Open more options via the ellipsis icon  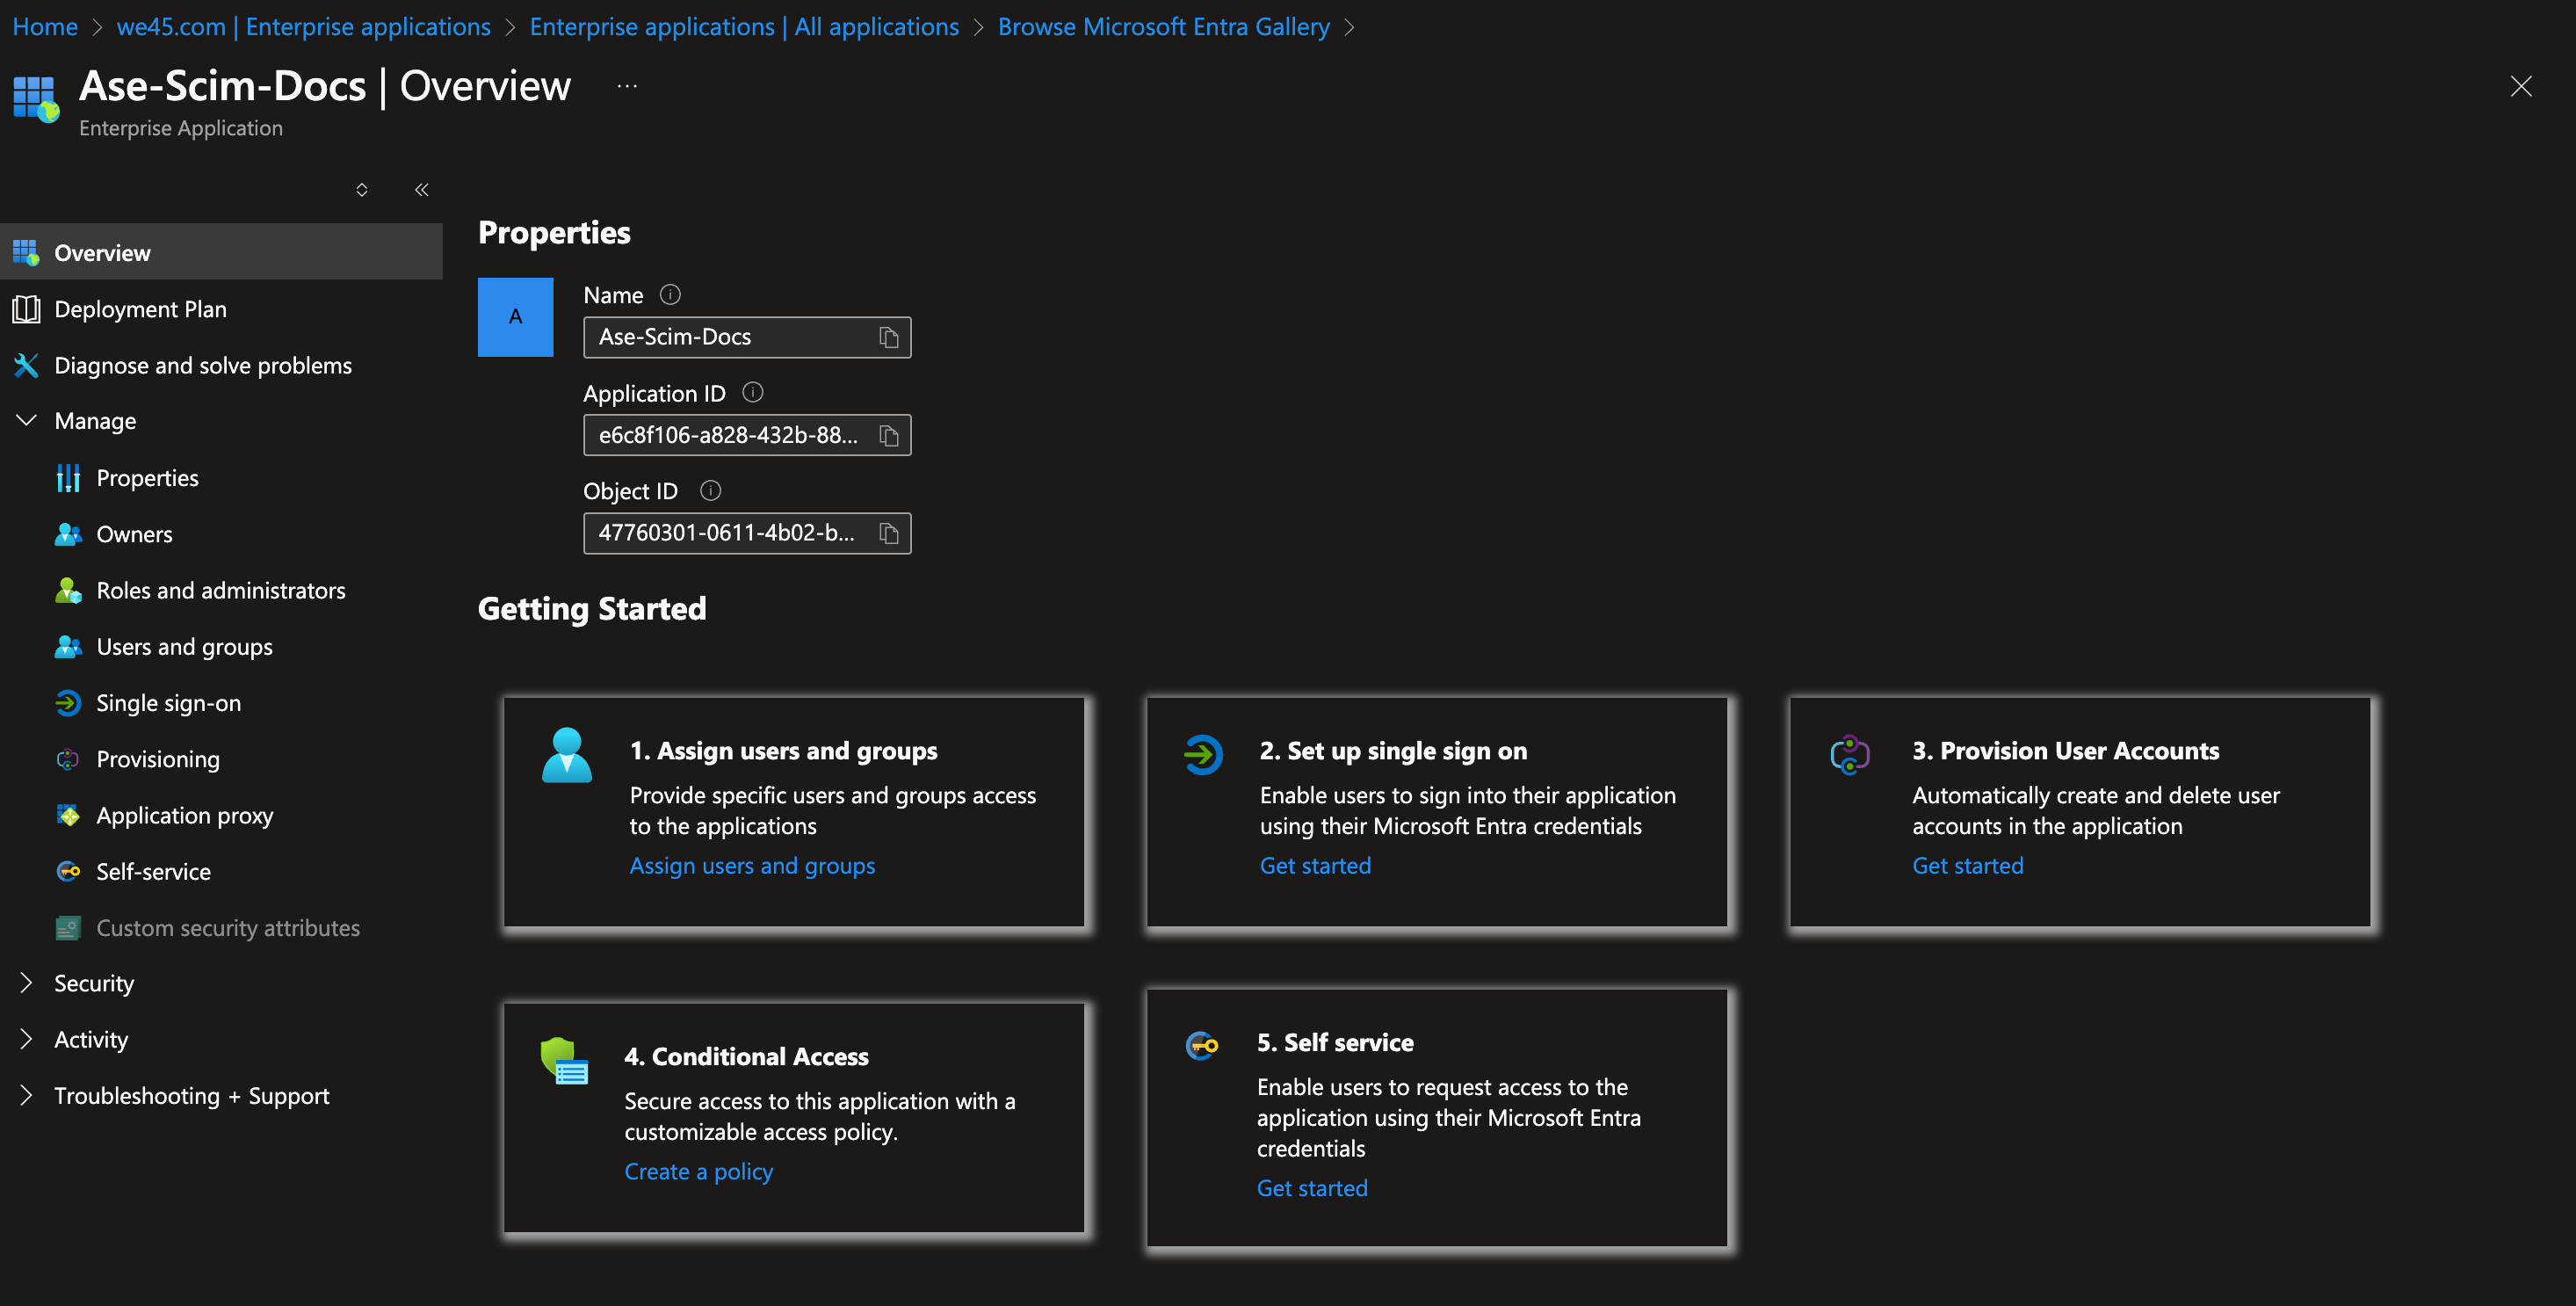[627, 85]
